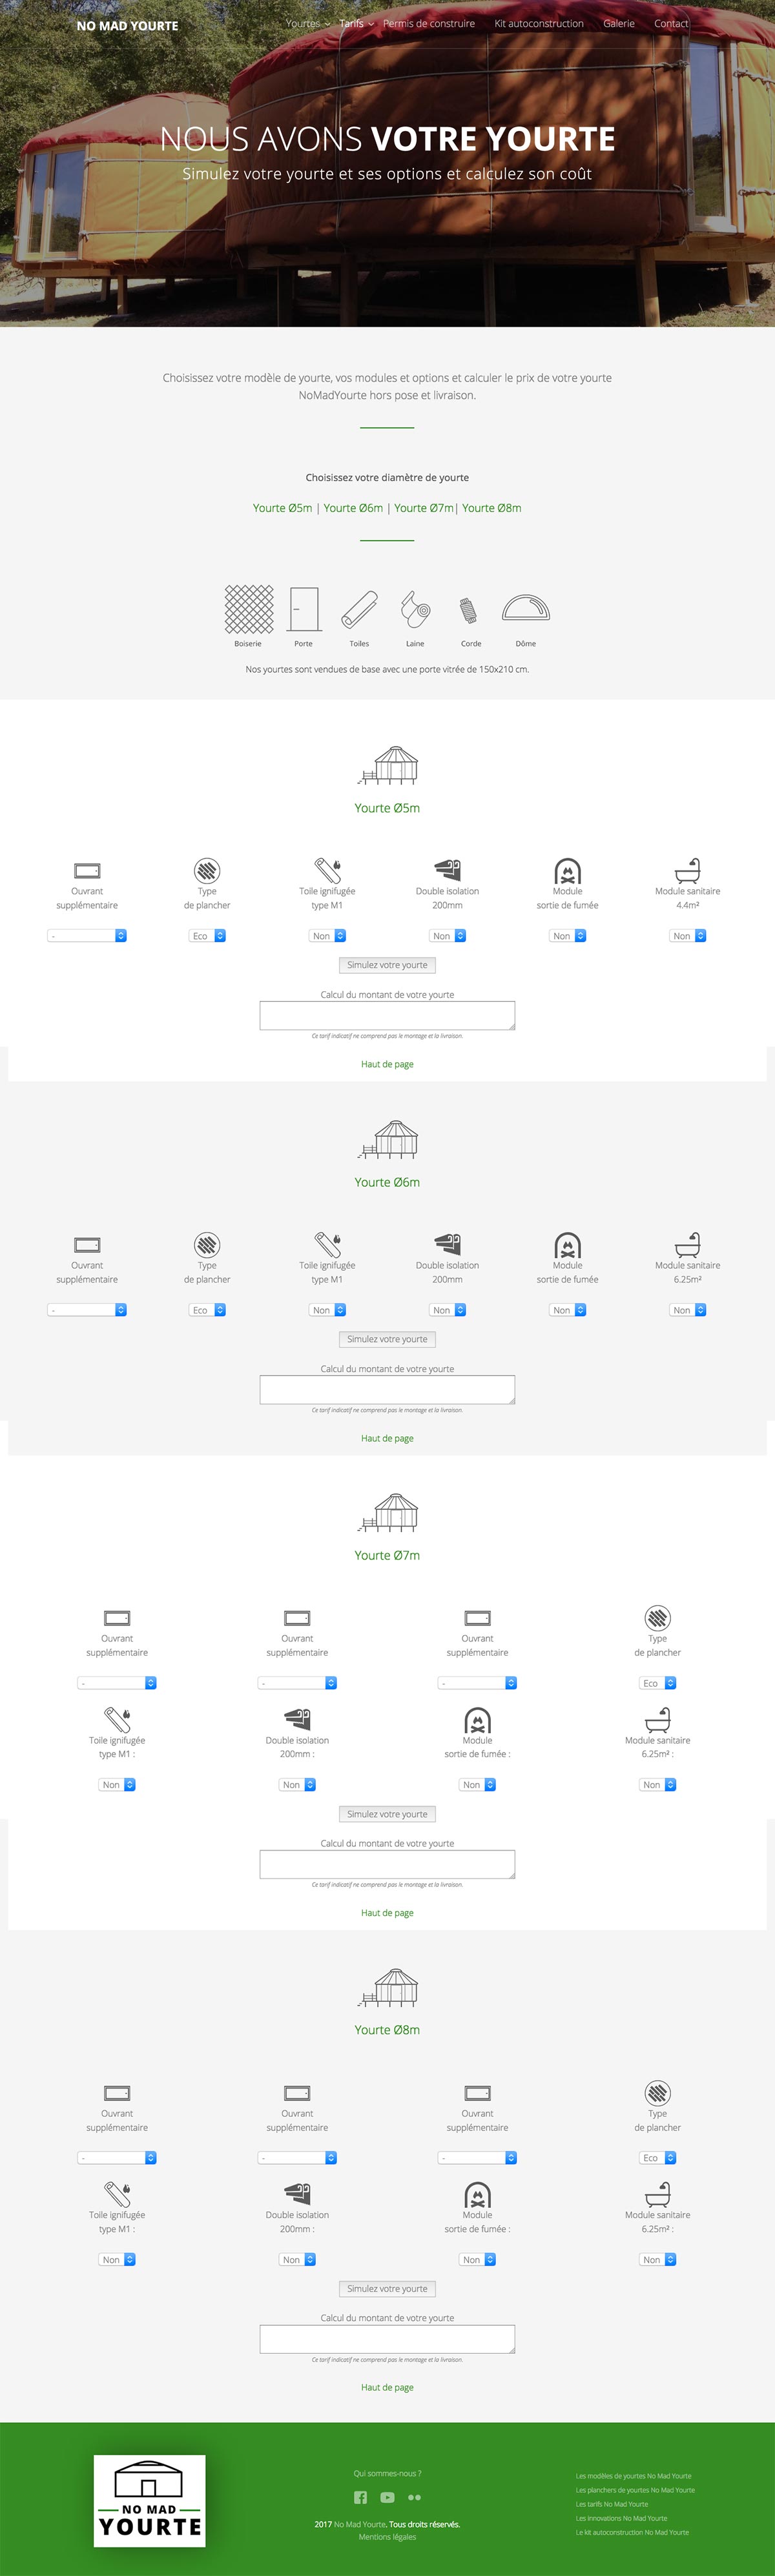Viewport: 775px width, 2576px height.
Task: Go to Permis de construire in the navigation
Action: [x=429, y=24]
